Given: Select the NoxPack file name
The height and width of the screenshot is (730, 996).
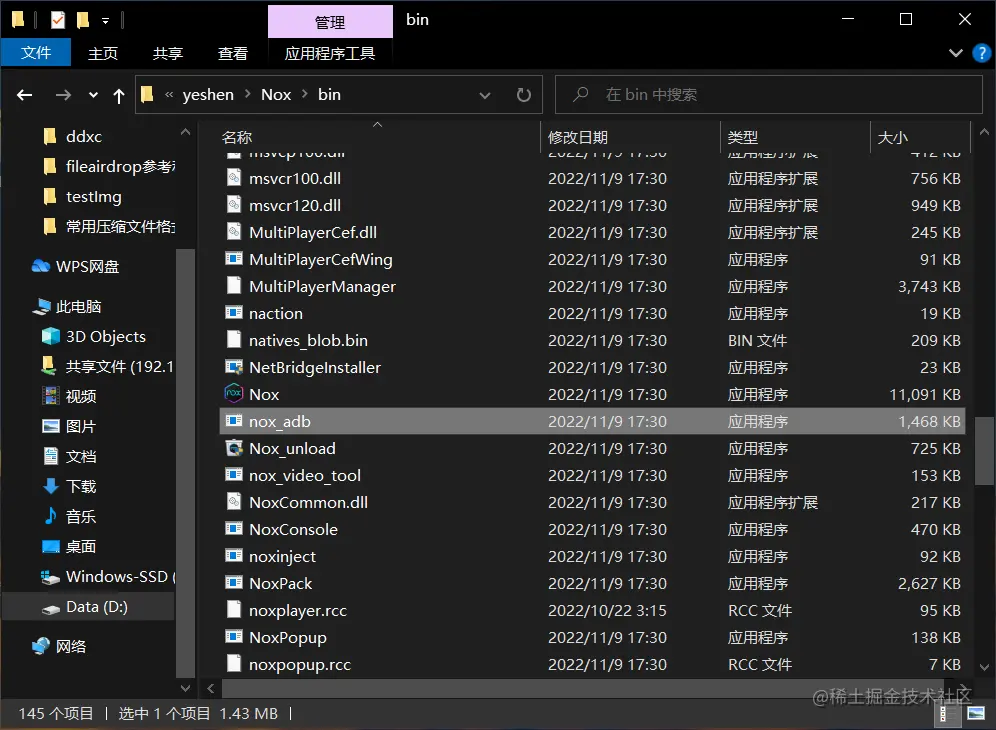Looking at the screenshot, I should pos(280,583).
